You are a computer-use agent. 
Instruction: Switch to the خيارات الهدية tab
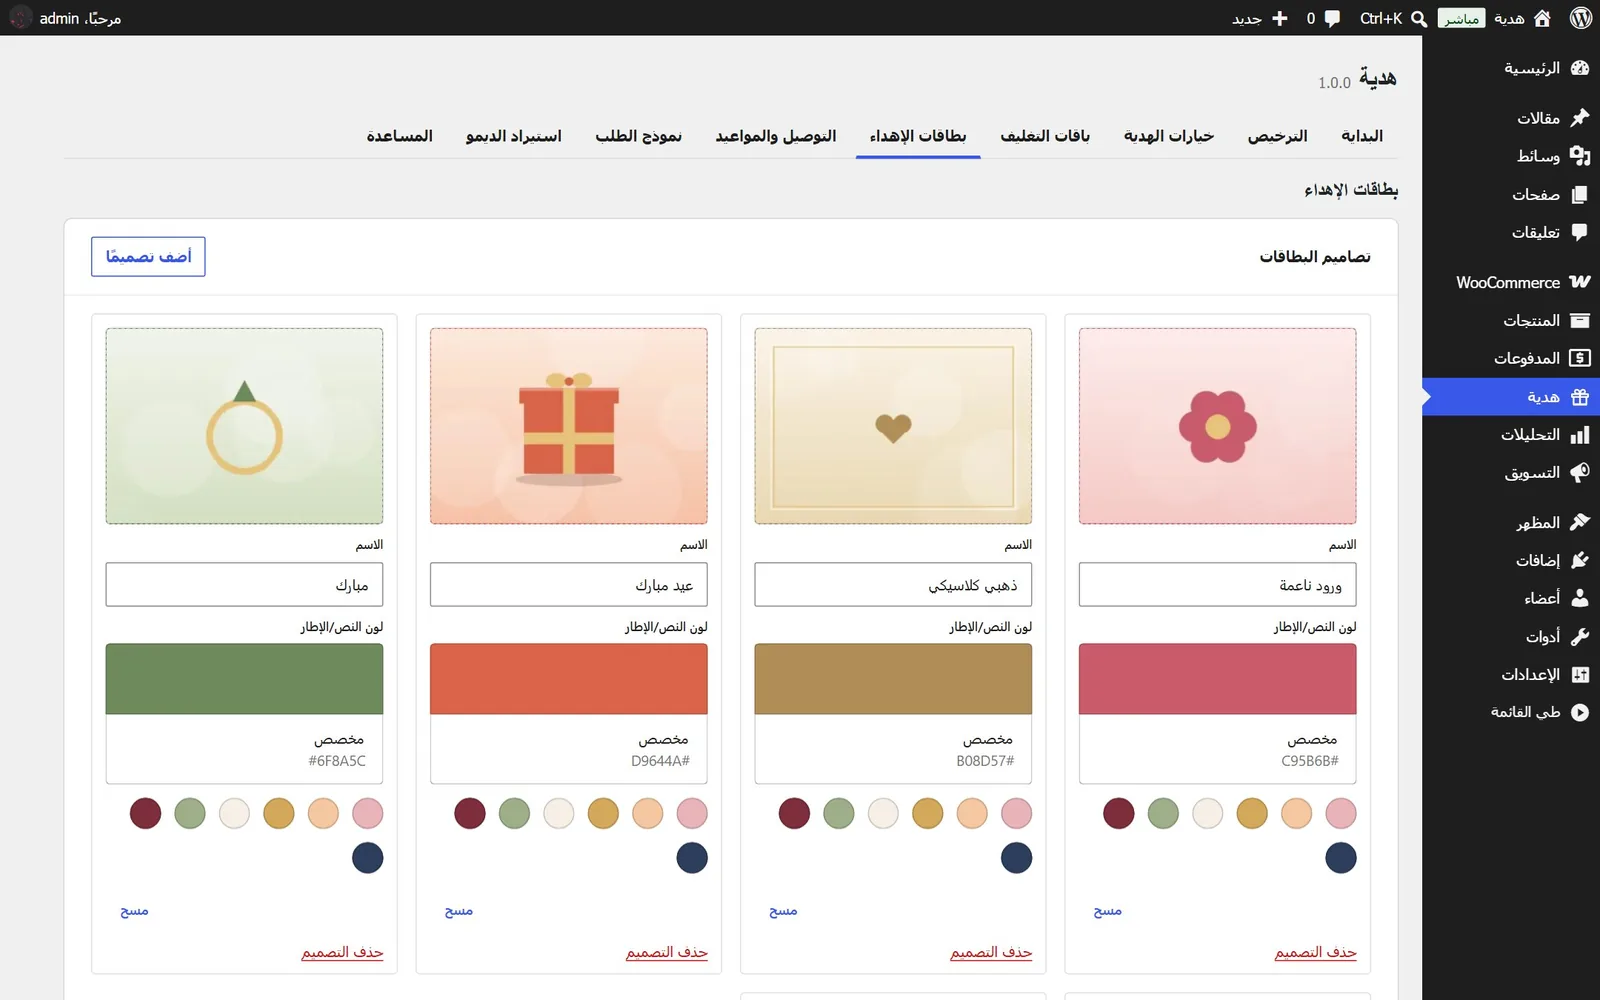pos(1168,136)
